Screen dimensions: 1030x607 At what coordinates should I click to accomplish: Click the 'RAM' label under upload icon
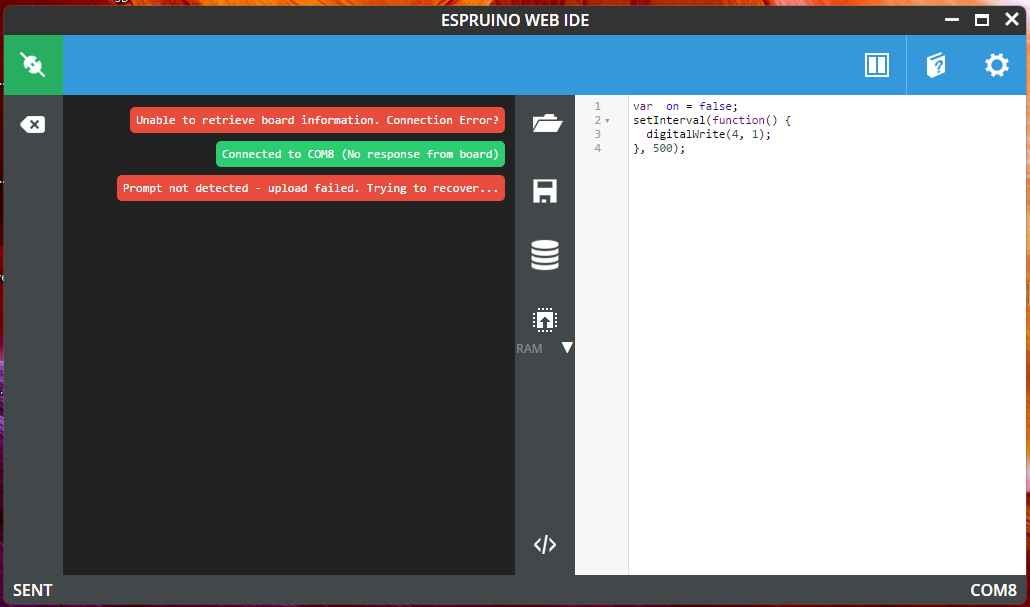pos(529,349)
